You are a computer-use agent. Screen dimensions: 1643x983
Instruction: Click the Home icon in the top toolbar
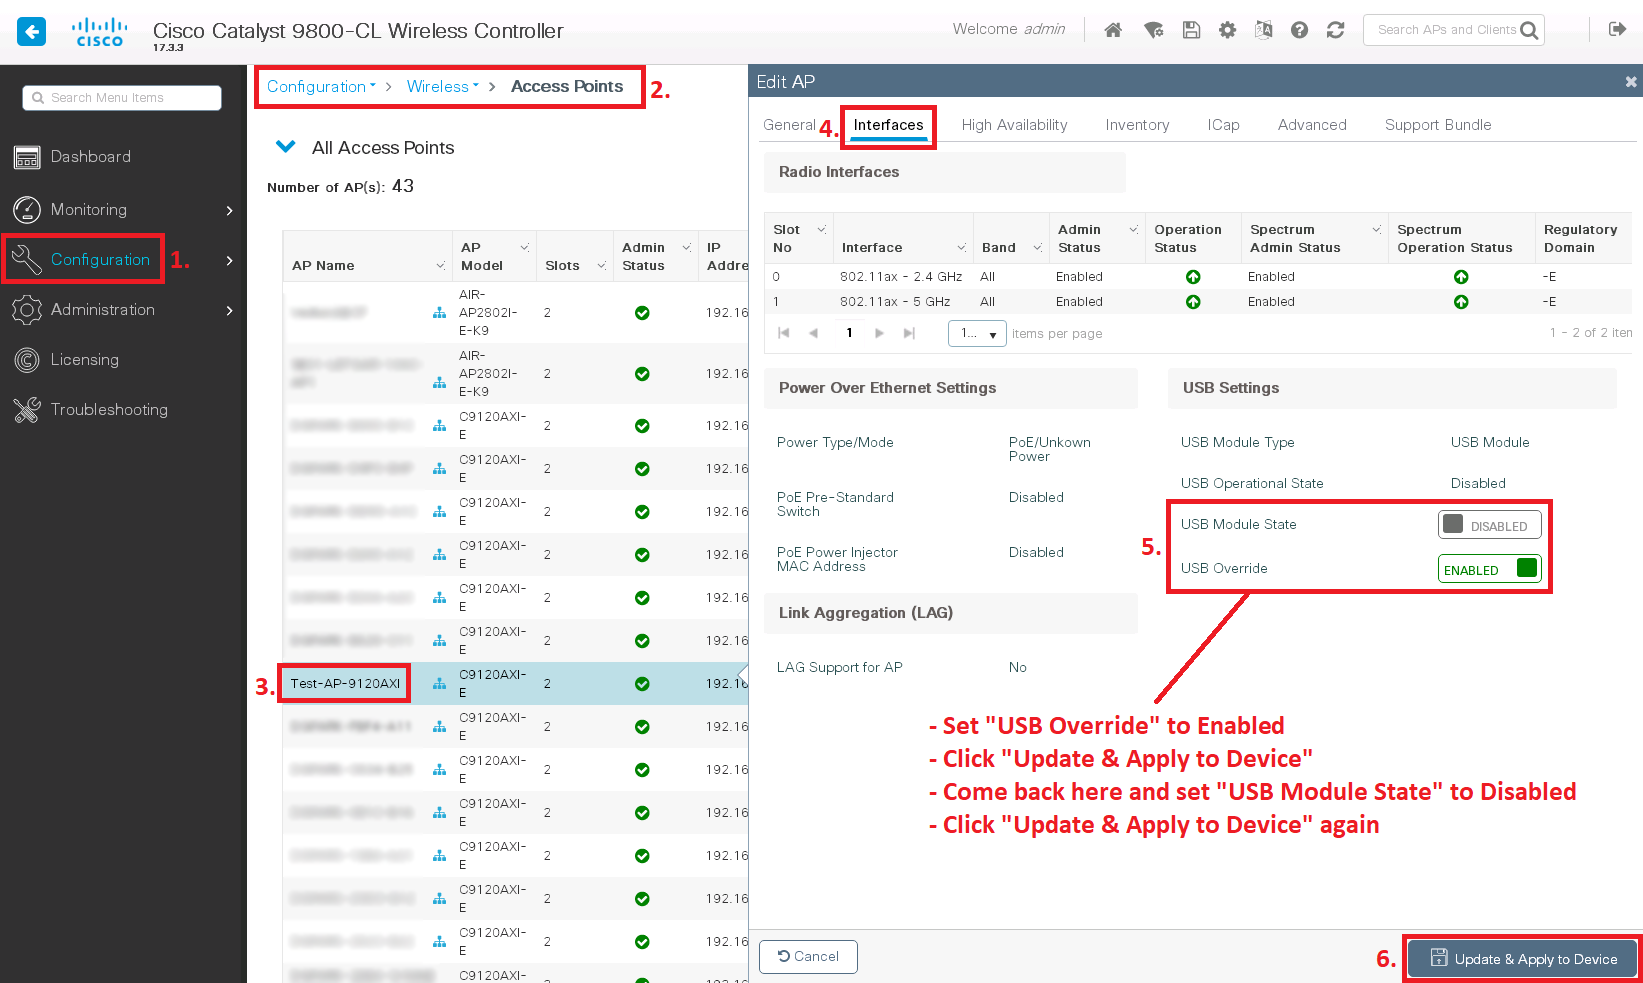point(1112,30)
